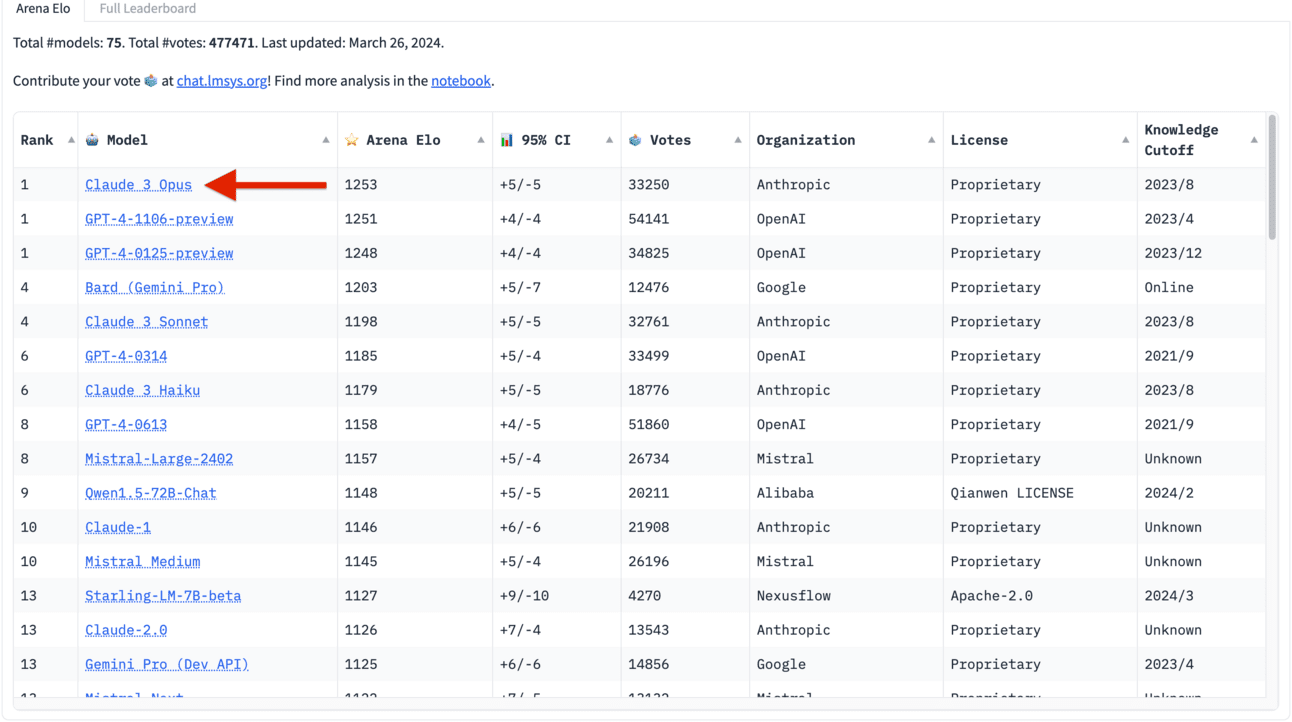Open the Claude 3 Opus model link

pyautogui.click(x=138, y=185)
